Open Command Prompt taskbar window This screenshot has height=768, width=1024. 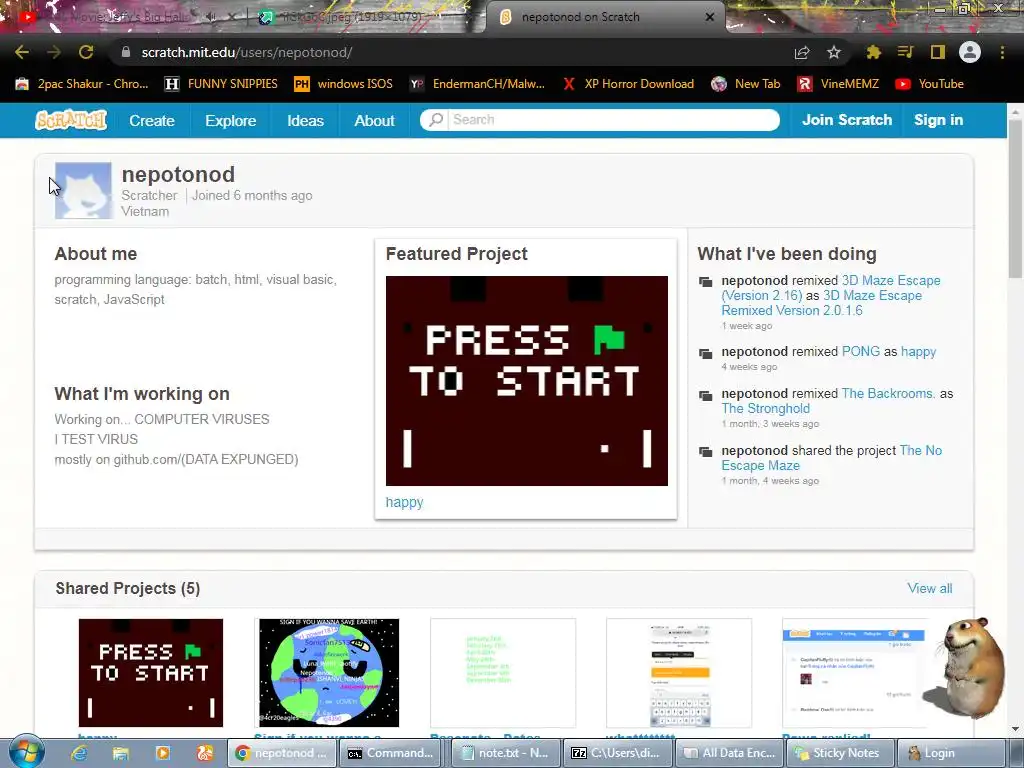coord(392,753)
